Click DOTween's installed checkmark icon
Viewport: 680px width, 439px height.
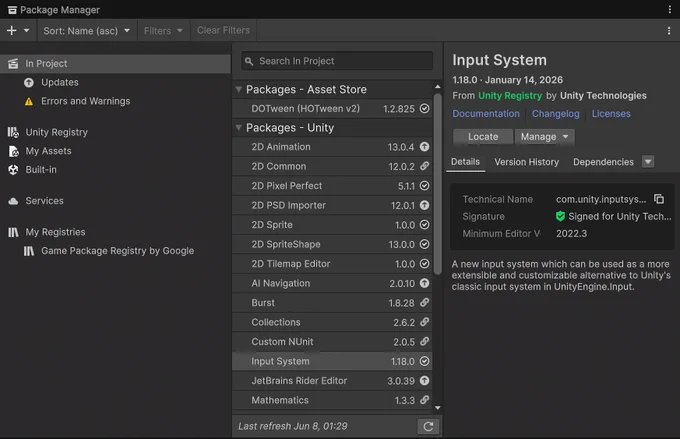(425, 108)
